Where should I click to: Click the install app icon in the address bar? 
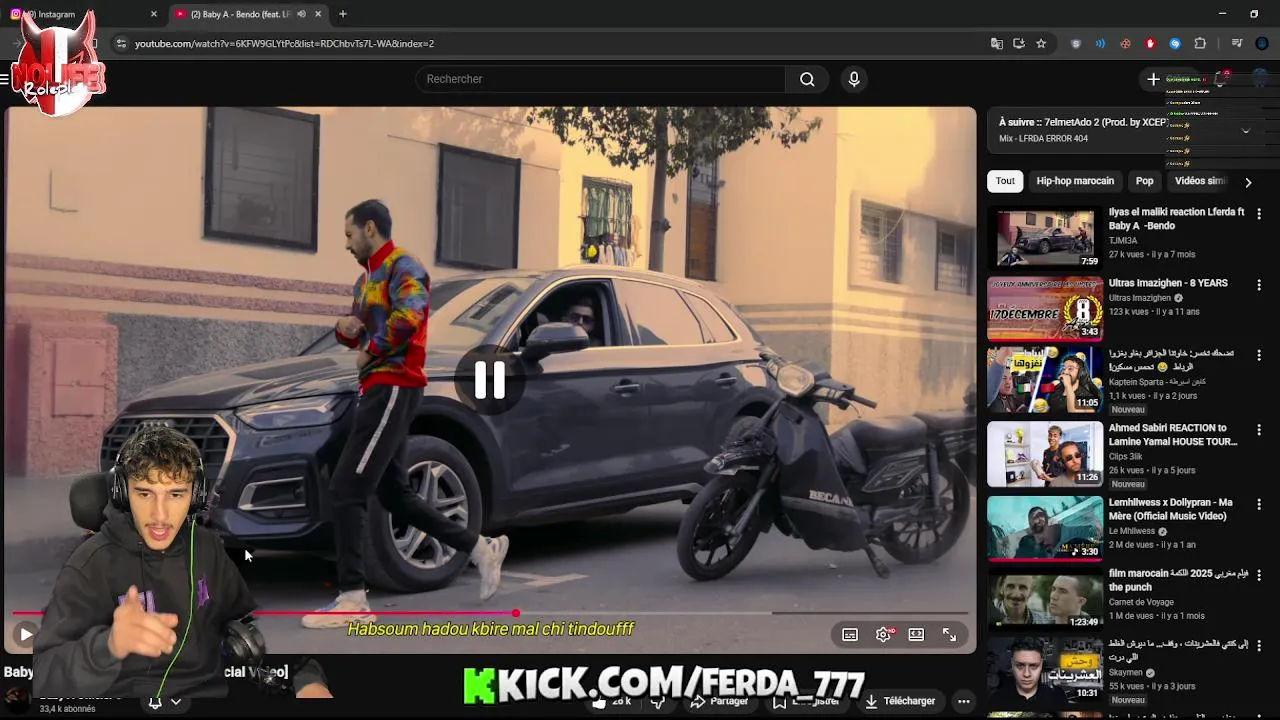point(1018,44)
